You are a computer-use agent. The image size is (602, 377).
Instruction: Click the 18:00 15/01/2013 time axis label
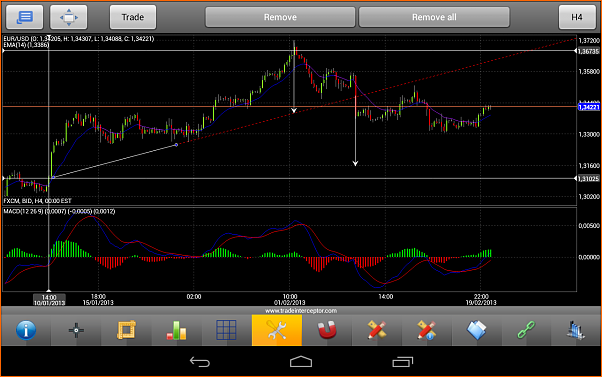98,299
